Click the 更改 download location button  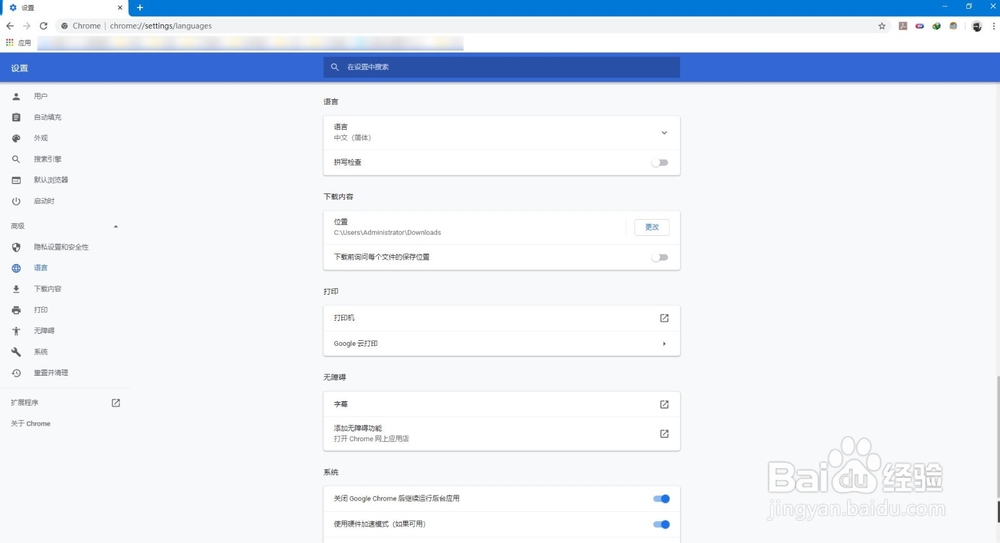652,227
